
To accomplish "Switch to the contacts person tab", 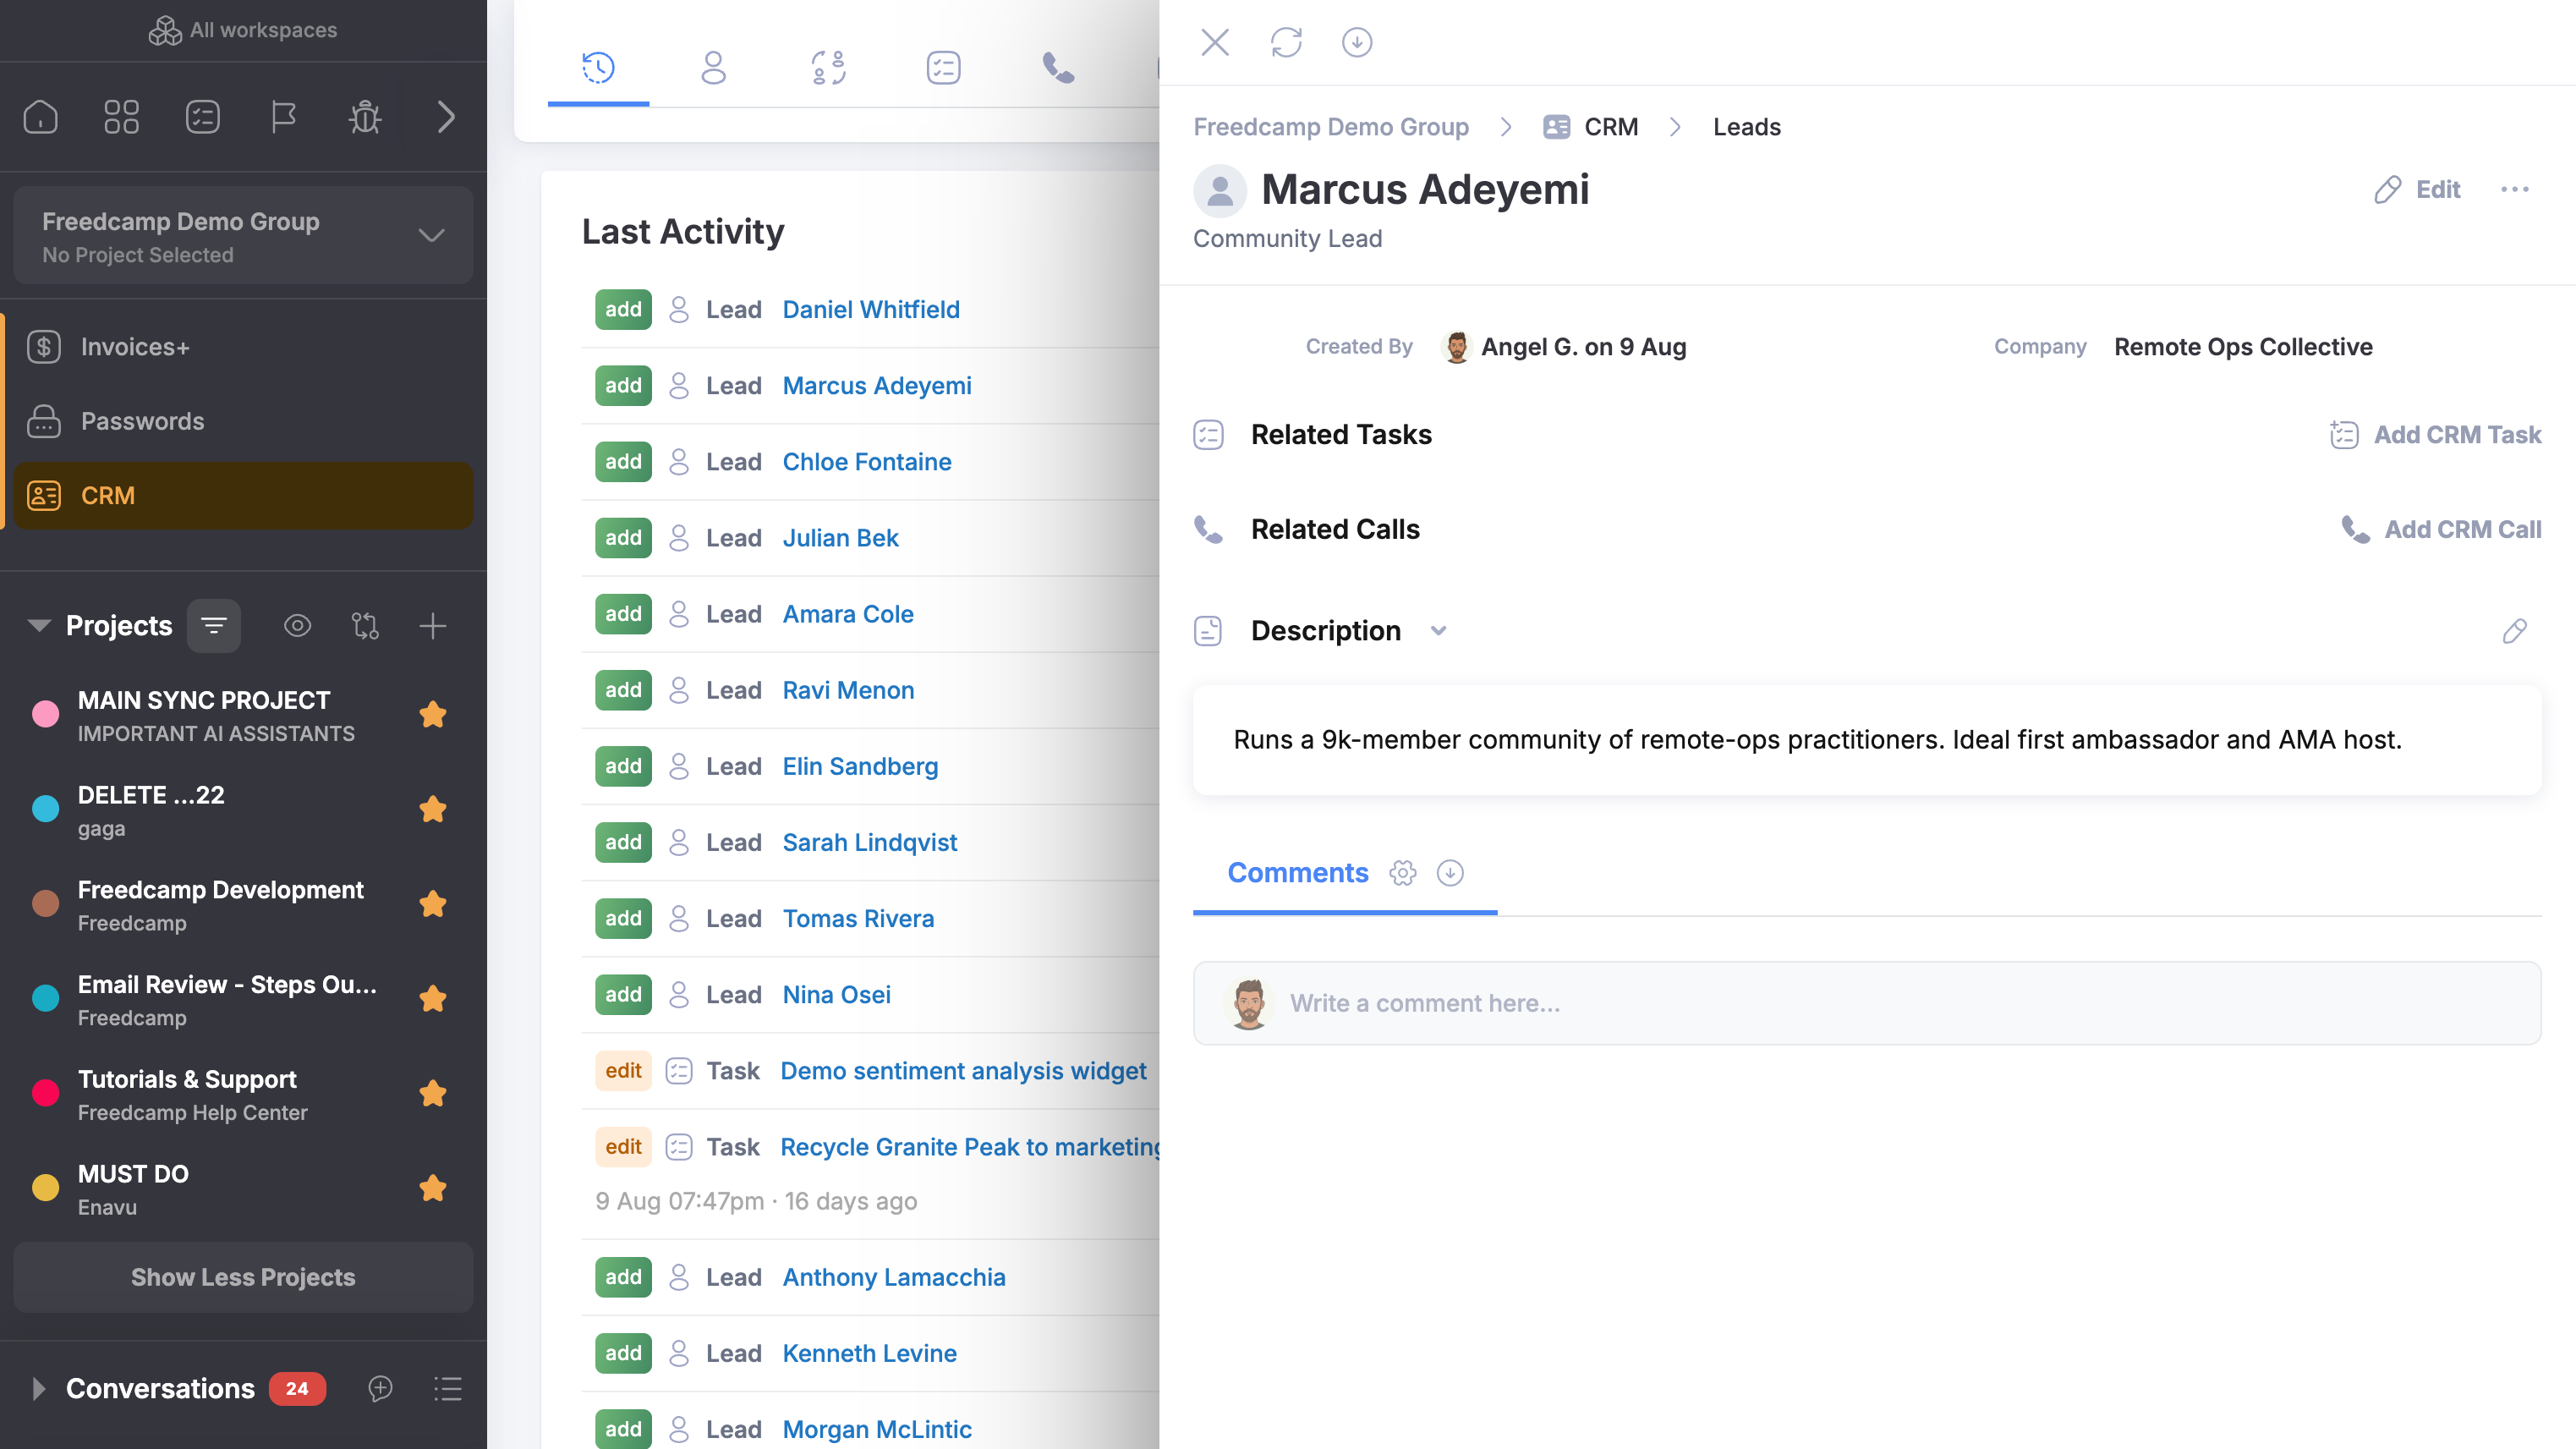I will [713, 67].
